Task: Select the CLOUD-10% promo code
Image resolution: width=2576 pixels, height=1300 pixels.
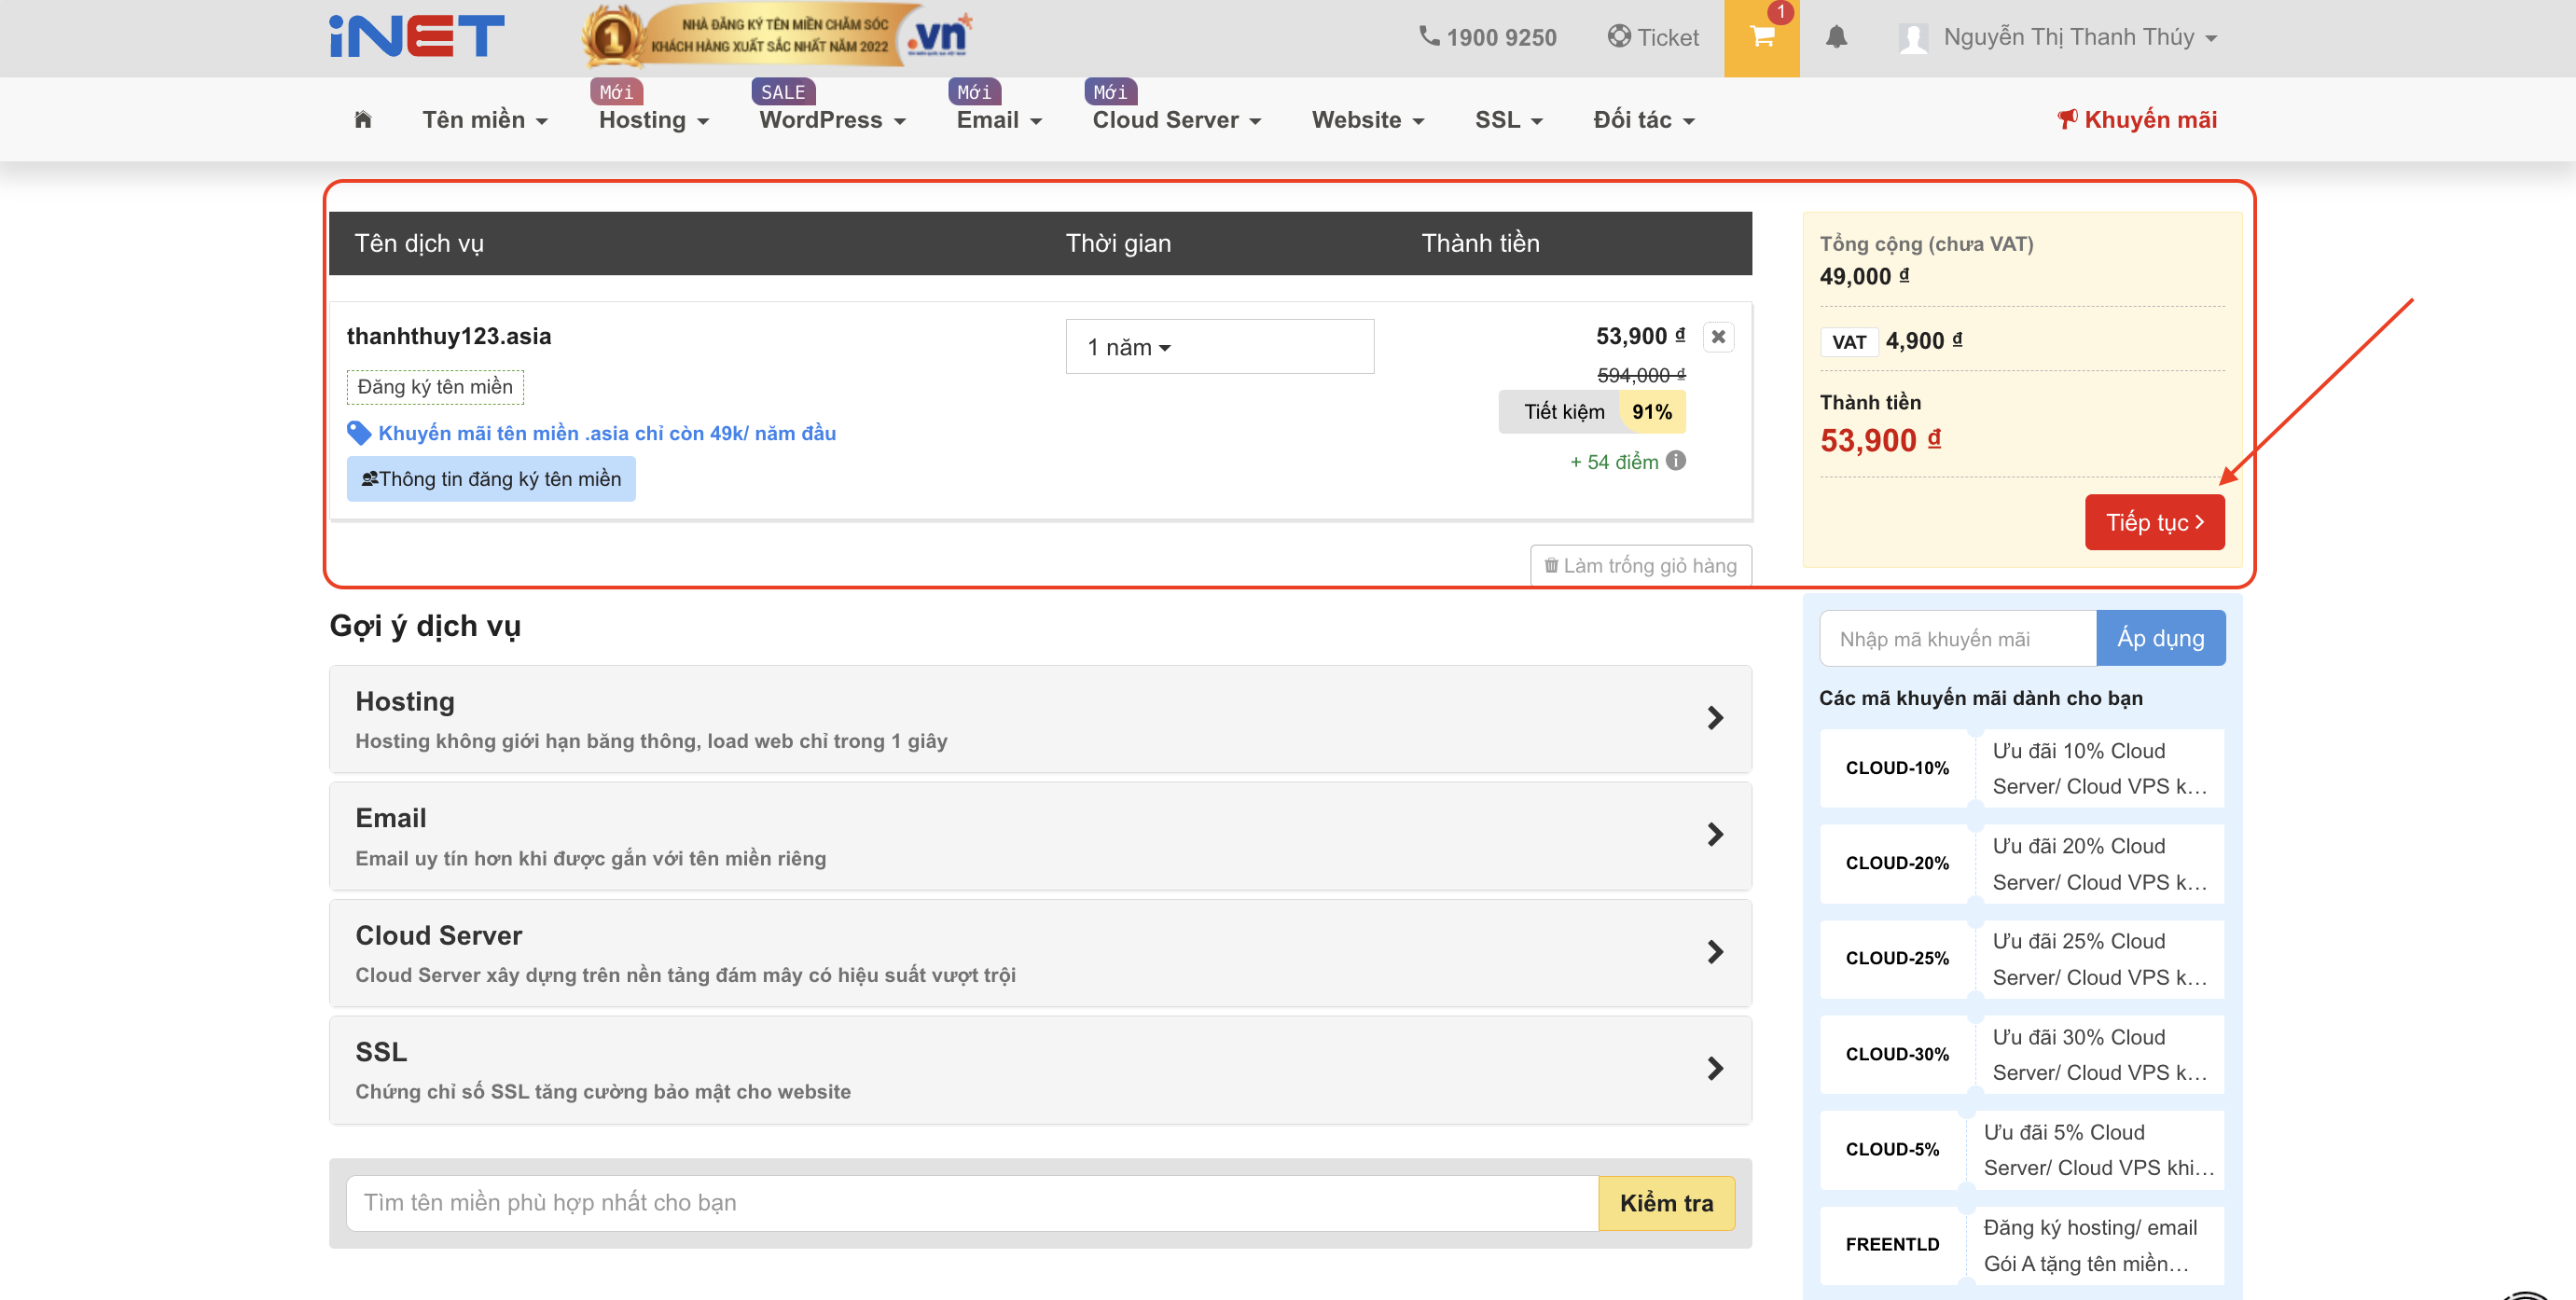Action: point(2022,768)
